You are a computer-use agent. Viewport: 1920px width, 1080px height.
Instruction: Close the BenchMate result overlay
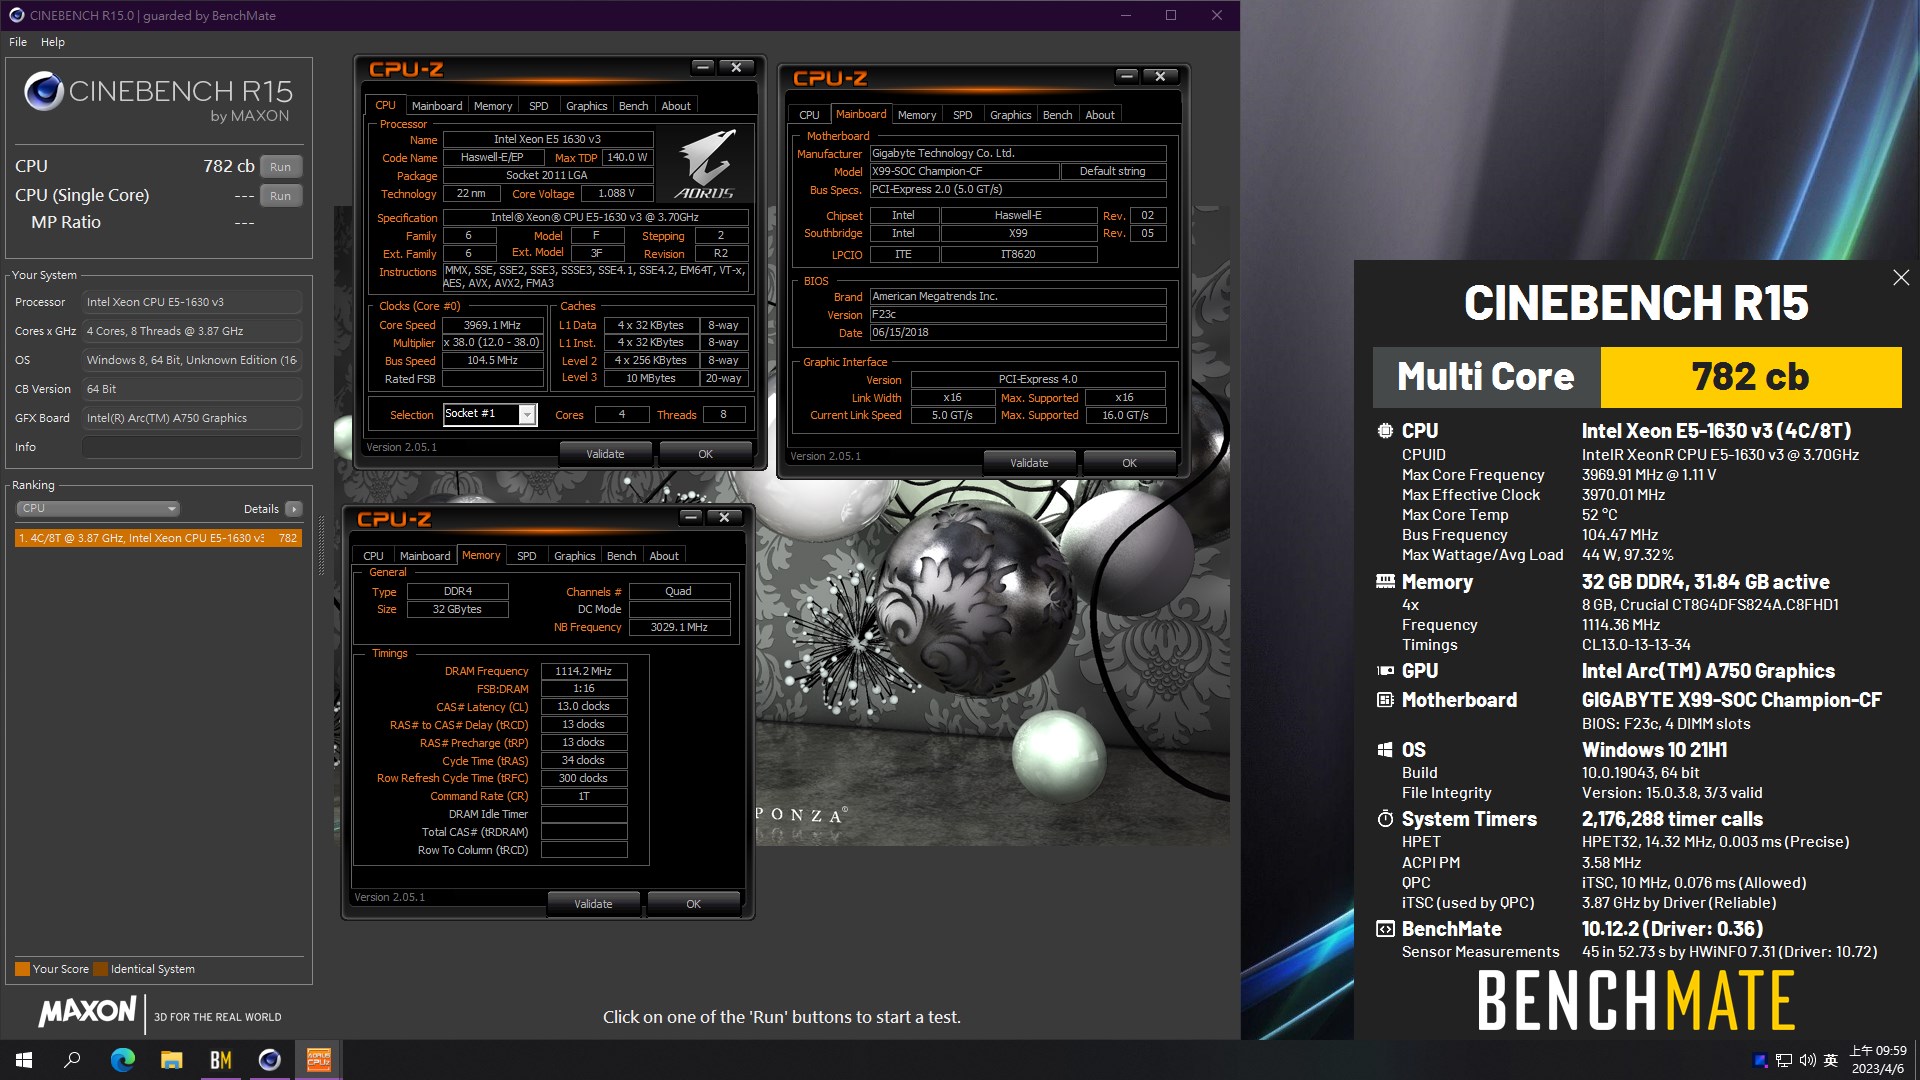point(1901,278)
